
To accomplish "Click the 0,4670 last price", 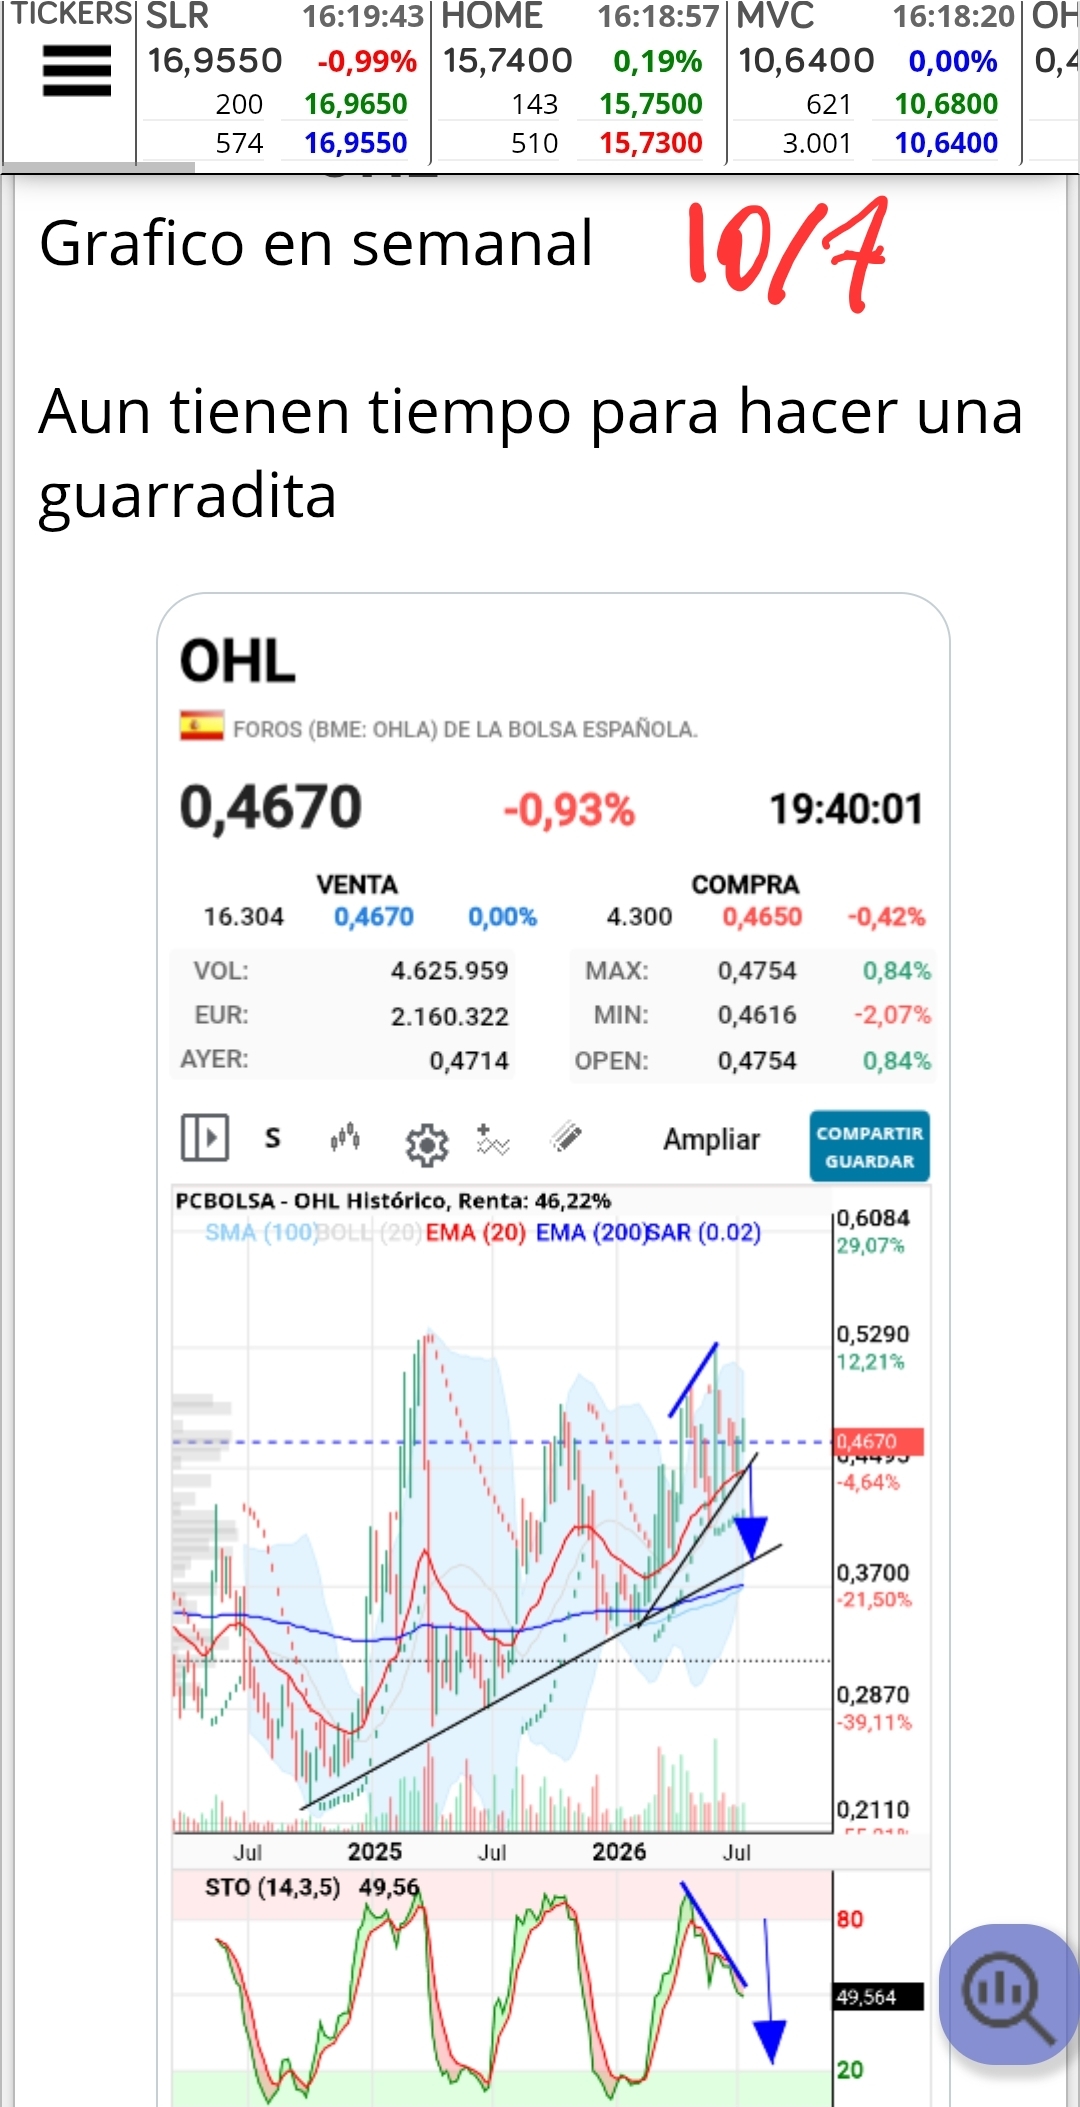I will (x=271, y=807).
